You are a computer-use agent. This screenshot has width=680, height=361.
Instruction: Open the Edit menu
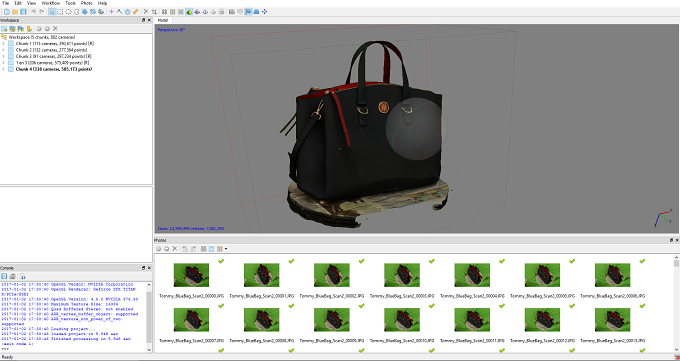click(x=18, y=3)
